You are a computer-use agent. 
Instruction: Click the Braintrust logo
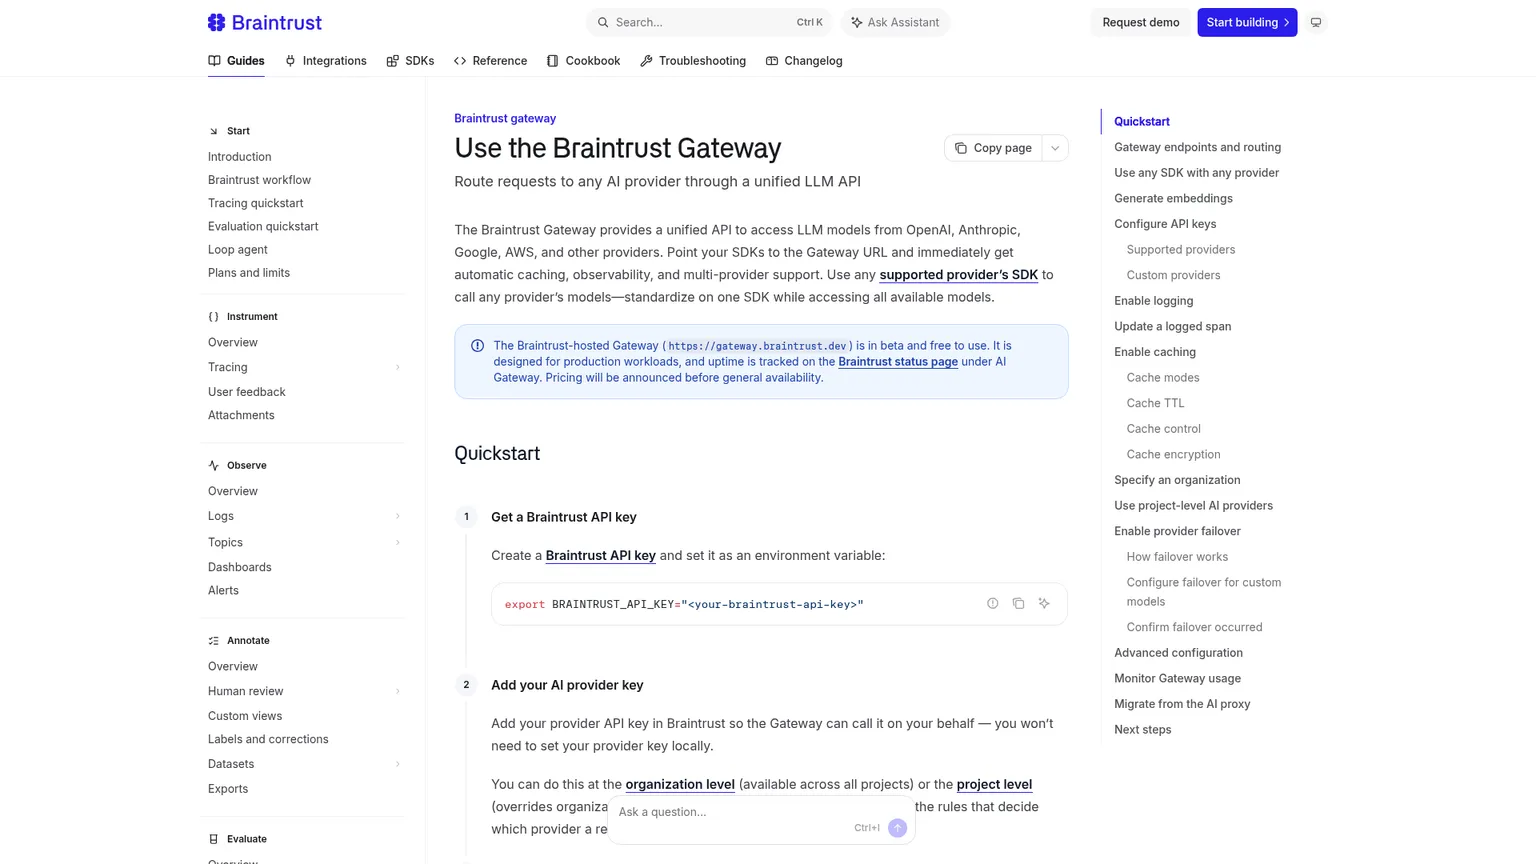click(265, 22)
